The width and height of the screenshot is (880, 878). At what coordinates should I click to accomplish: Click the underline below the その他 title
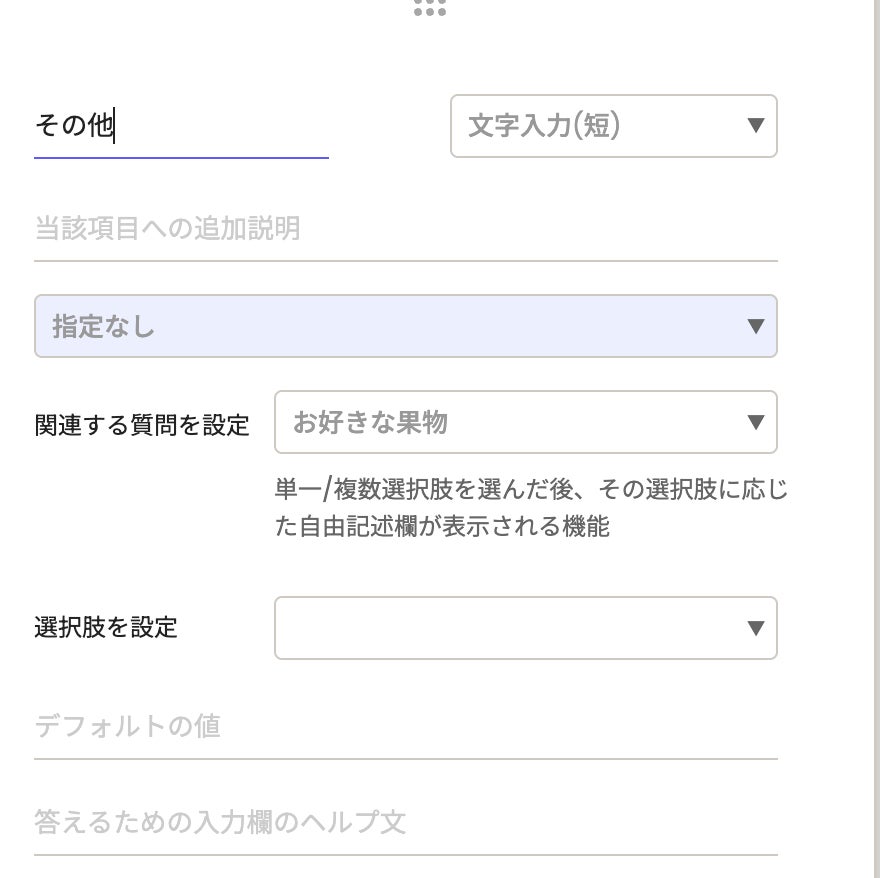tap(180, 158)
